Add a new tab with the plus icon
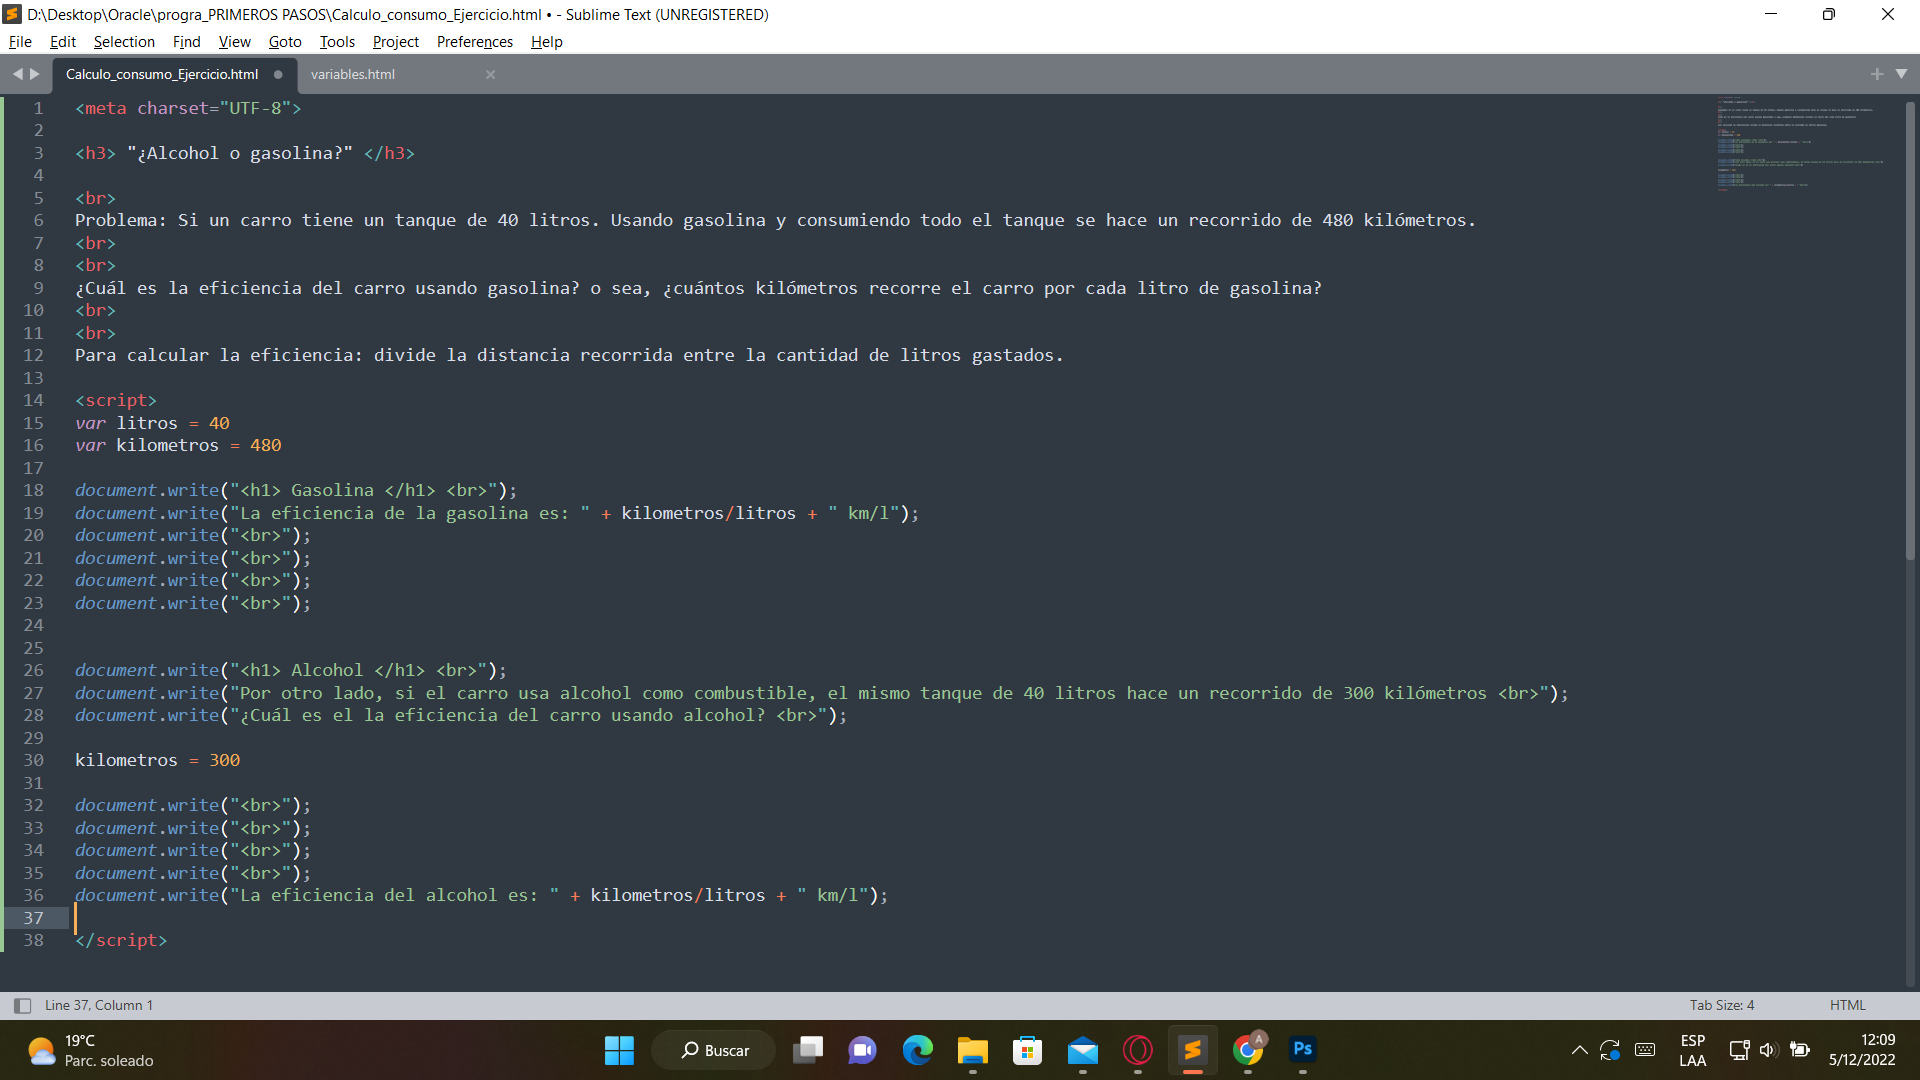Screen dimensions: 1920x1080 tap(1876, 74)
